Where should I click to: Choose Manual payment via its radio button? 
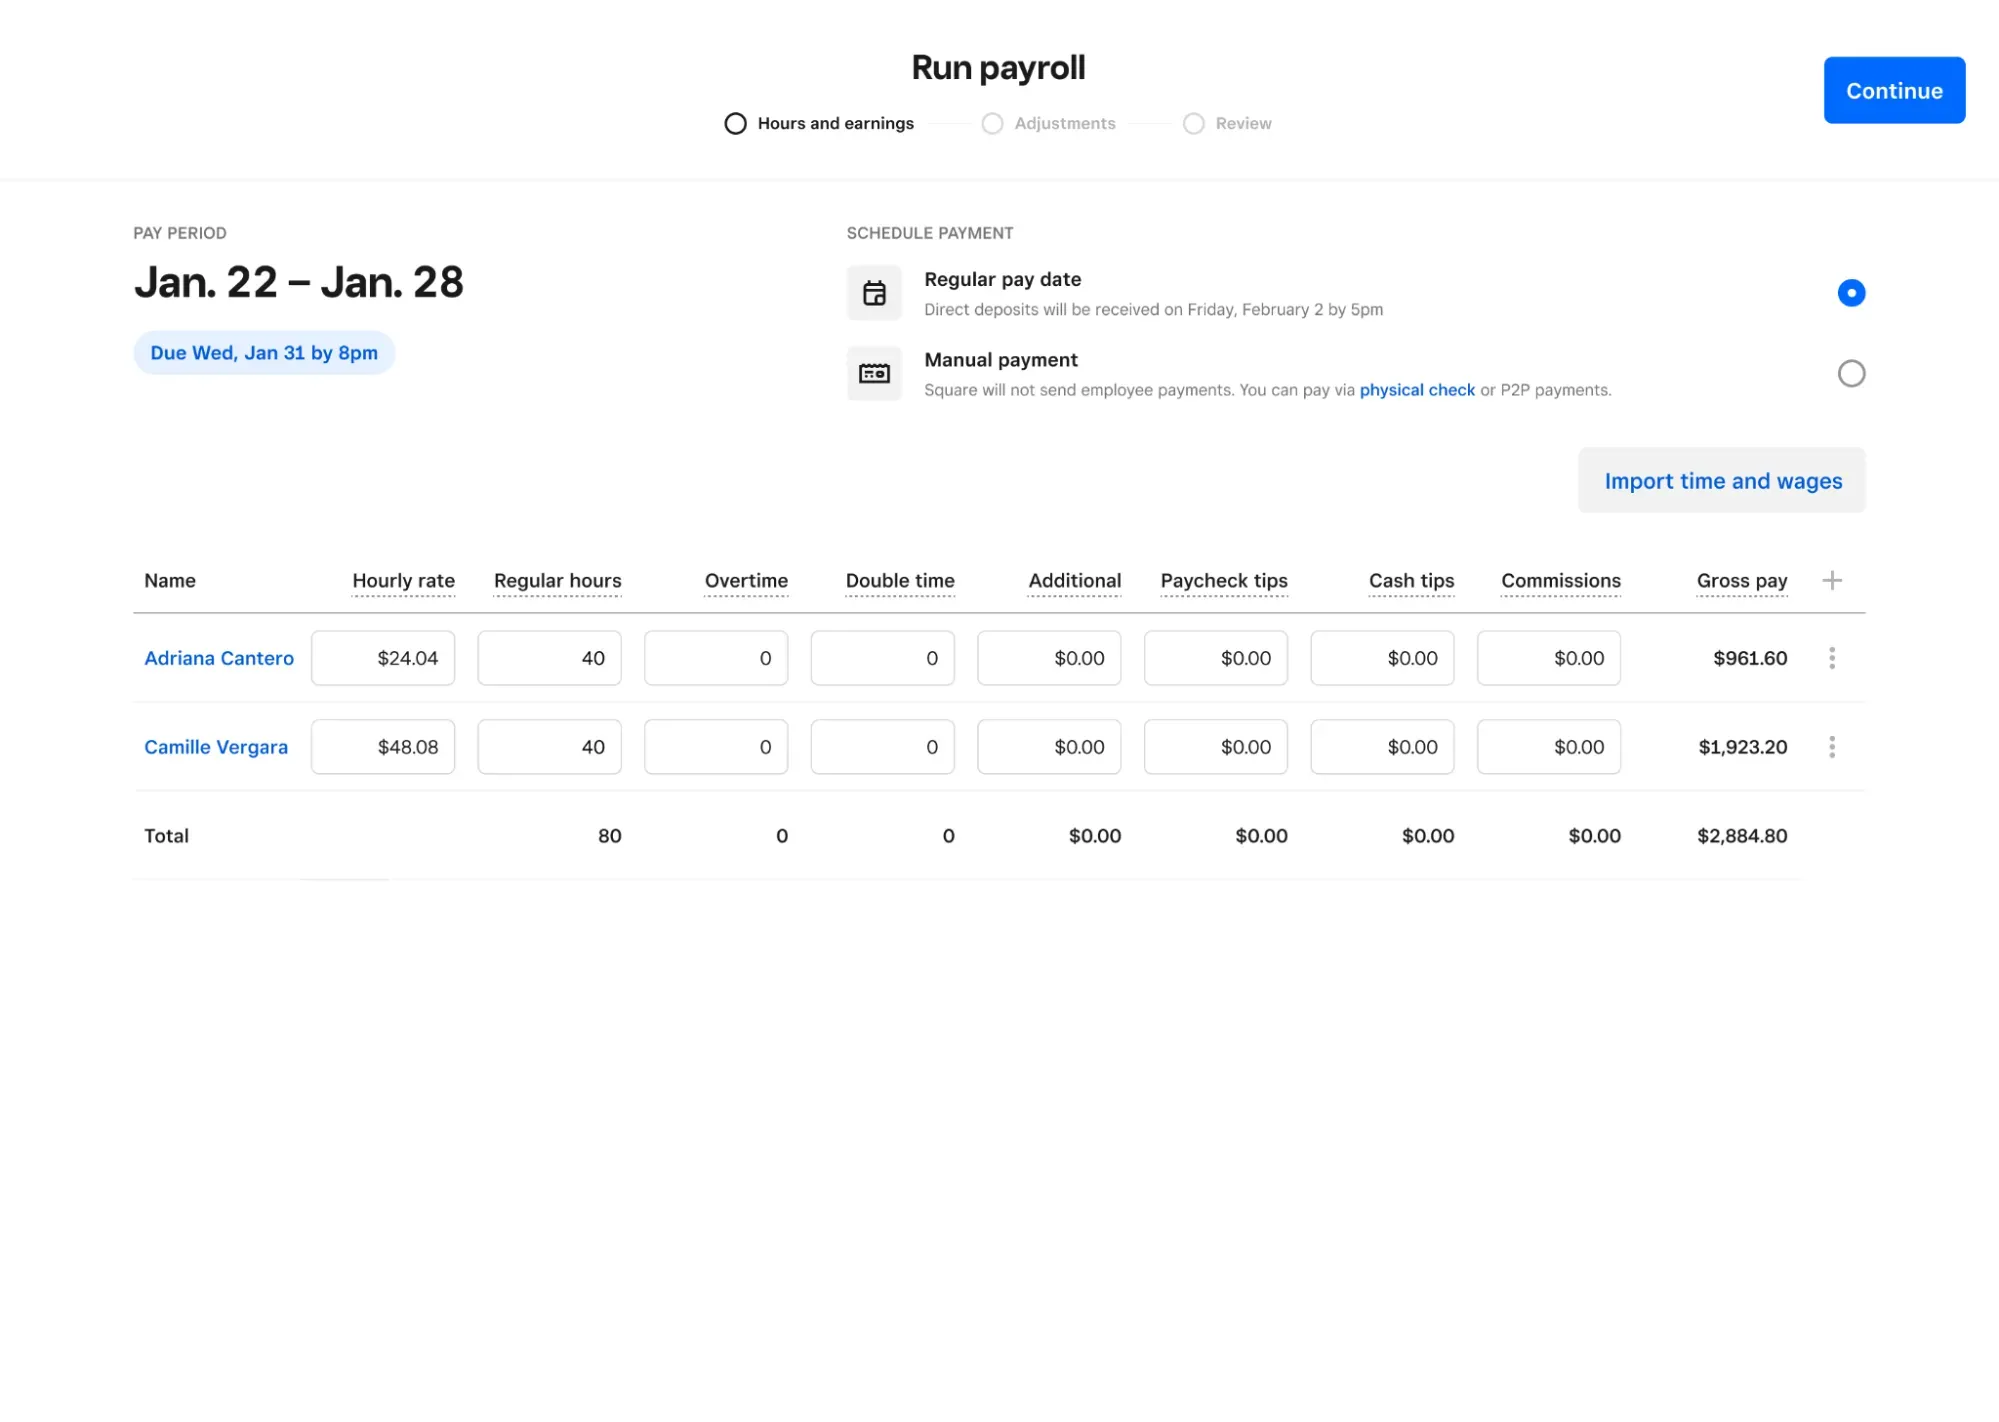coord(1851,373)
